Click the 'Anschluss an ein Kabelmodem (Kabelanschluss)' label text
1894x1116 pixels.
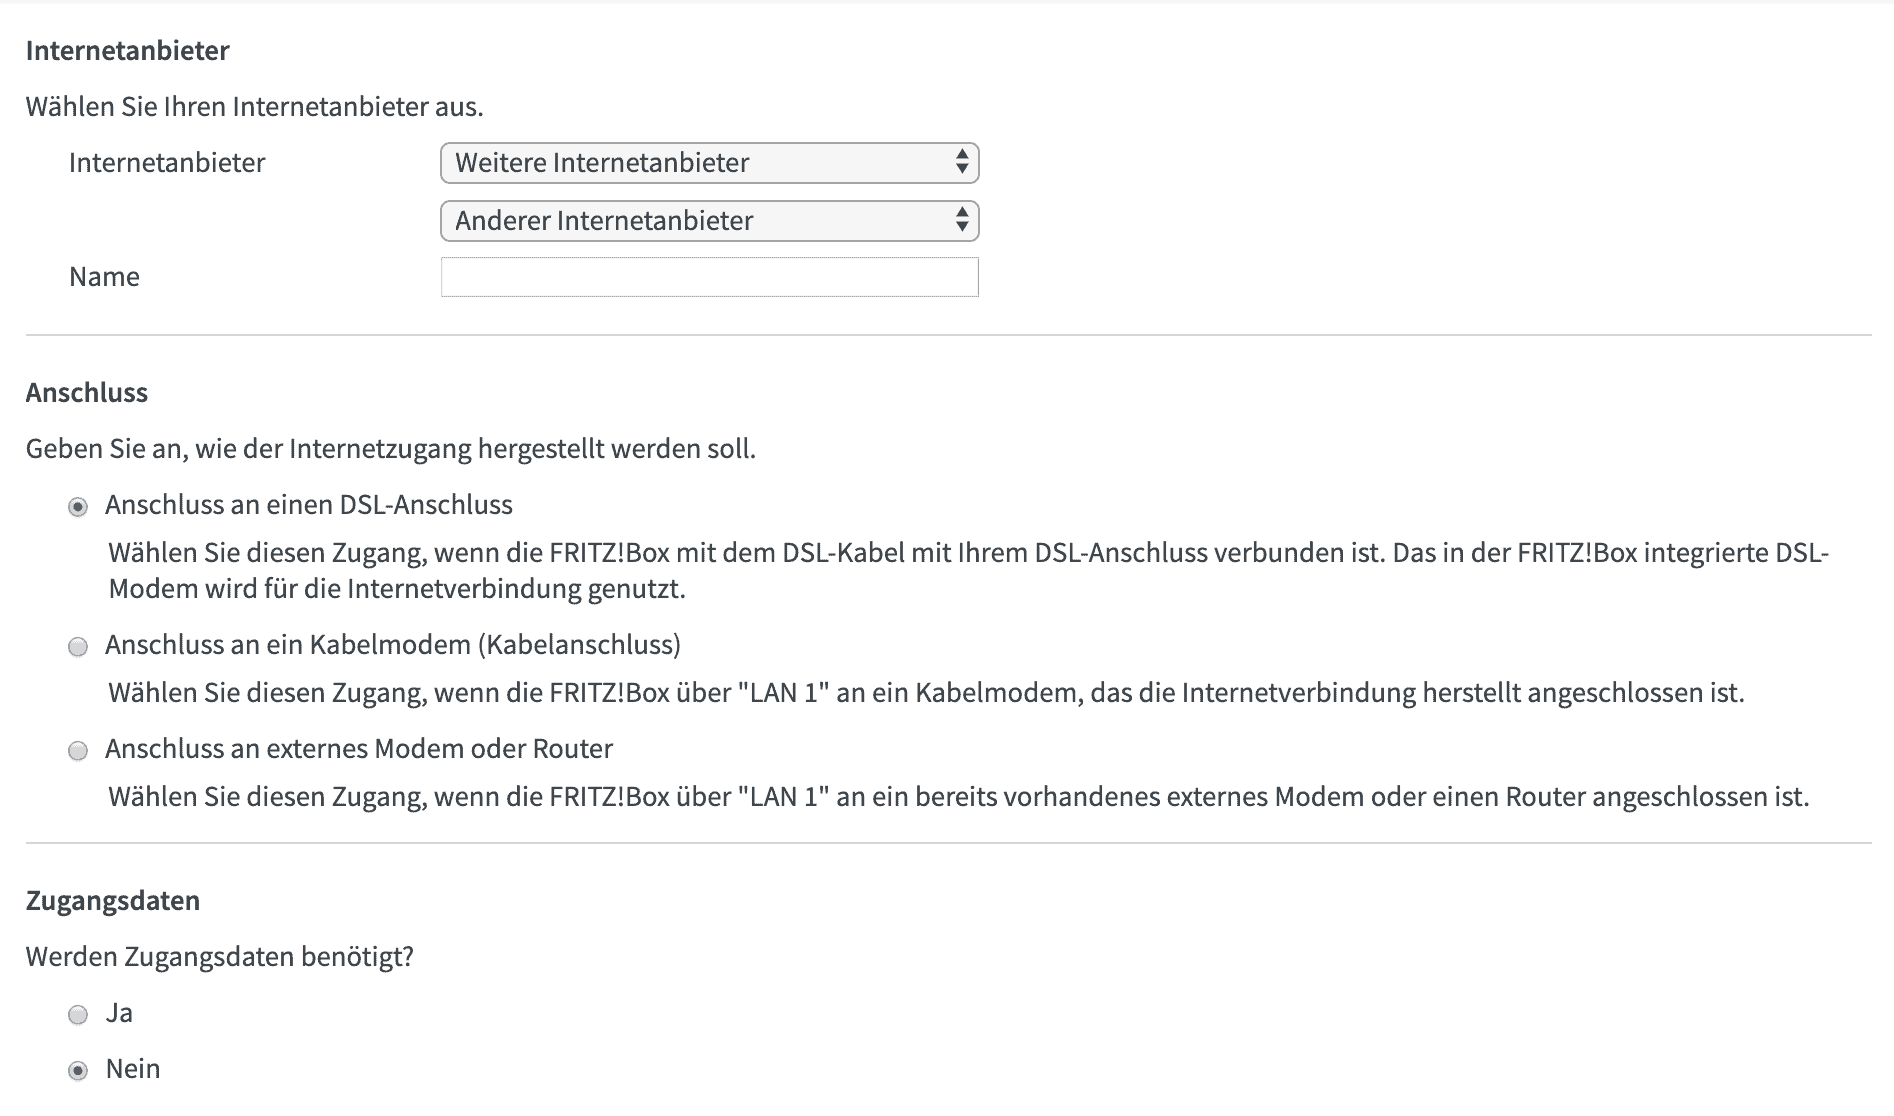[x=392, y=645]
